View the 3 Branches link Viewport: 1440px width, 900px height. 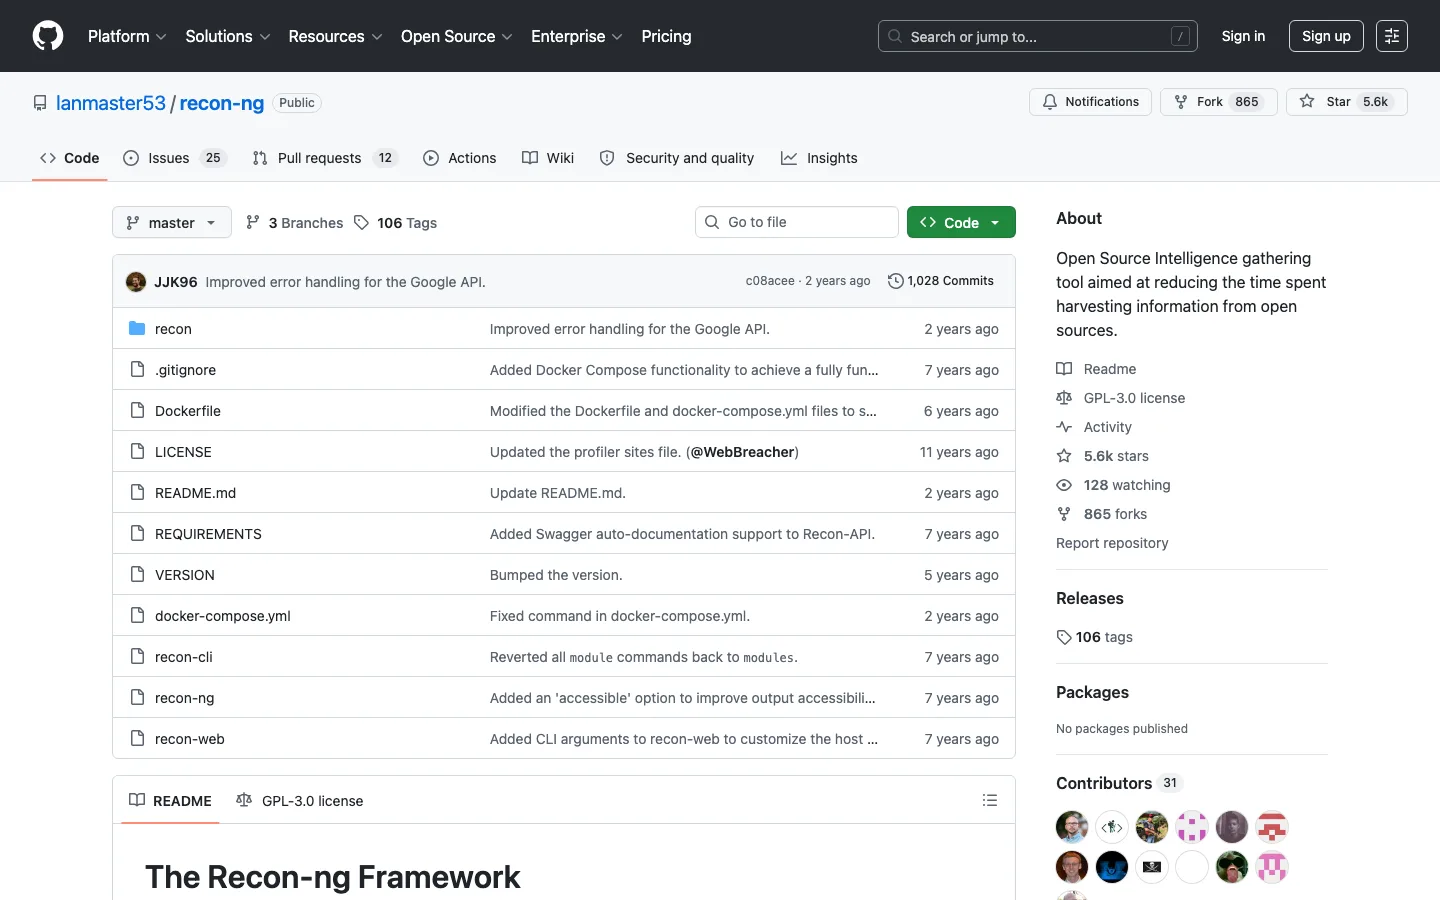point(294,223)
